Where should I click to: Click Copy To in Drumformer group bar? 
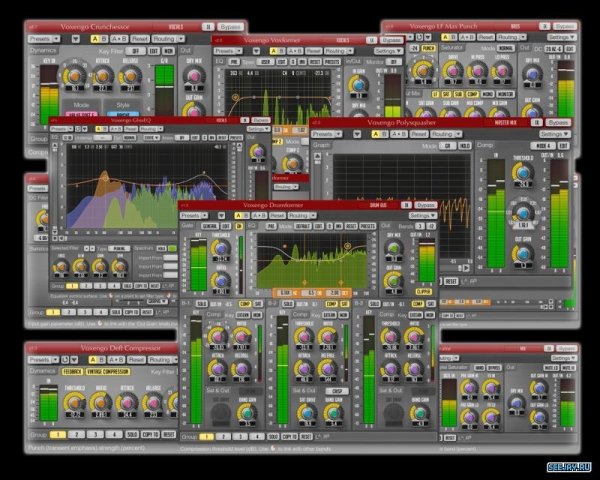290,437
